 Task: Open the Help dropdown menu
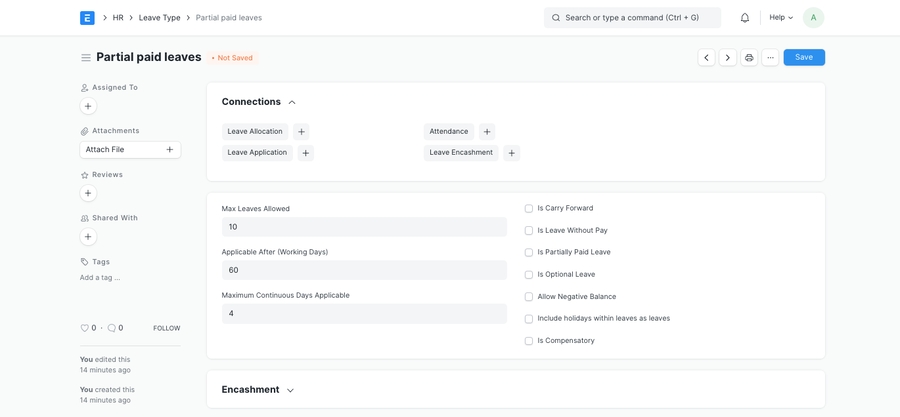[781, 18]
